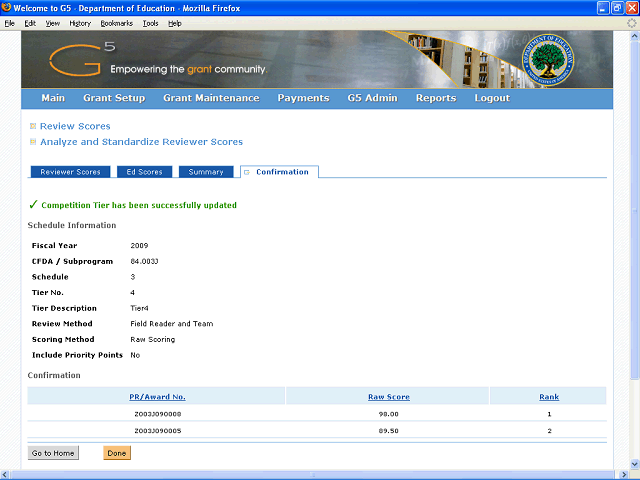
Task: Open the View menu
Action: coord(52,23)
